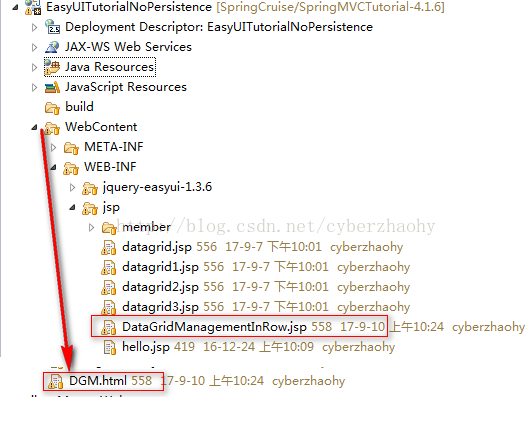This screenshot has height=430, width=532.
Task: Expand the member folder
Action: click(x=91, y=227)
